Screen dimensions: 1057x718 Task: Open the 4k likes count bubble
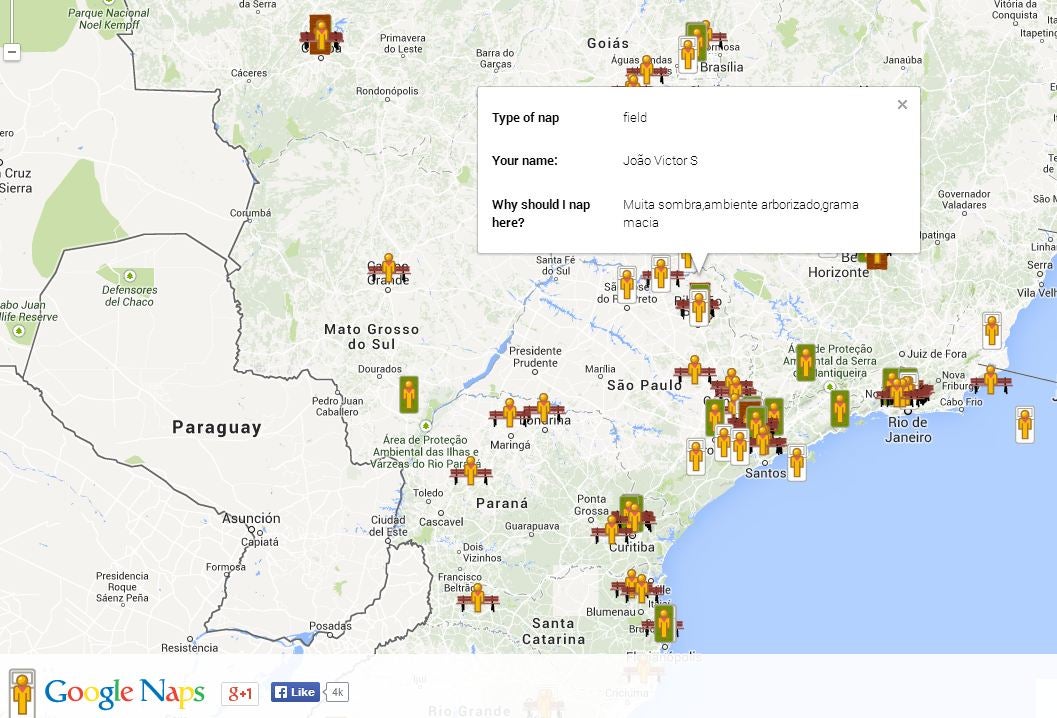(337, 691)
